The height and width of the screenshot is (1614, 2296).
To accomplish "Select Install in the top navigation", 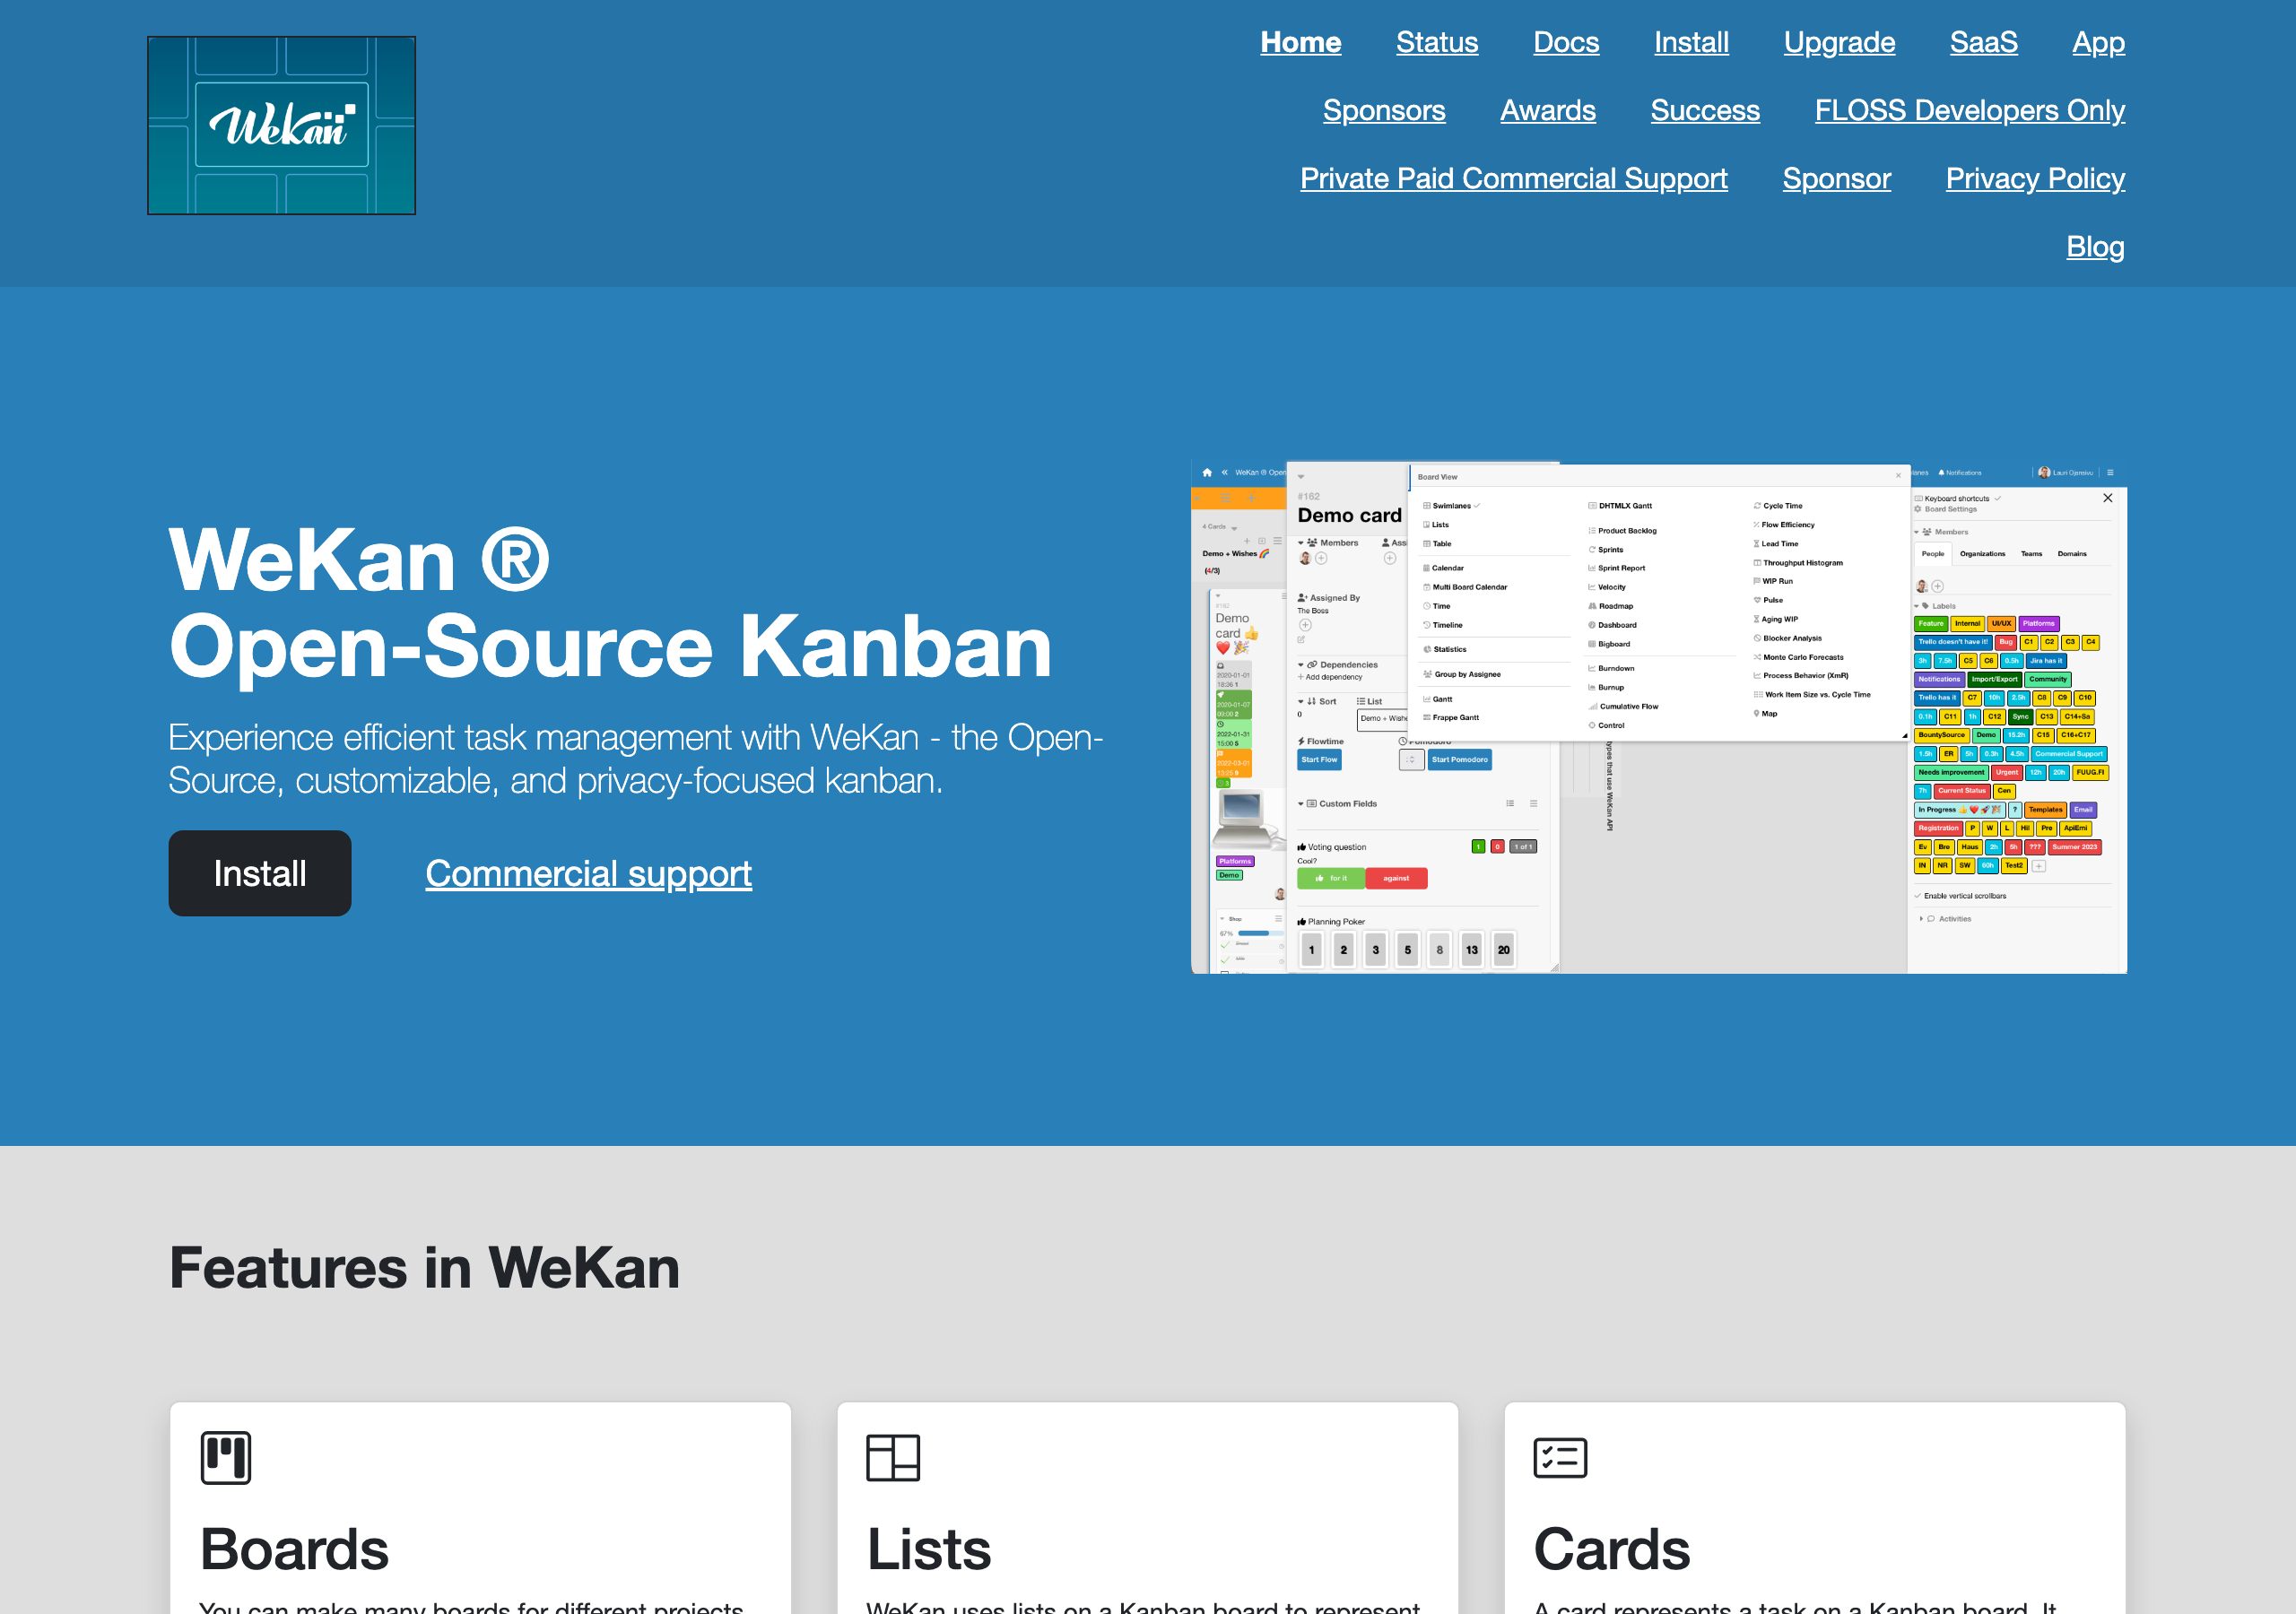I will [x=1691, y=43].
